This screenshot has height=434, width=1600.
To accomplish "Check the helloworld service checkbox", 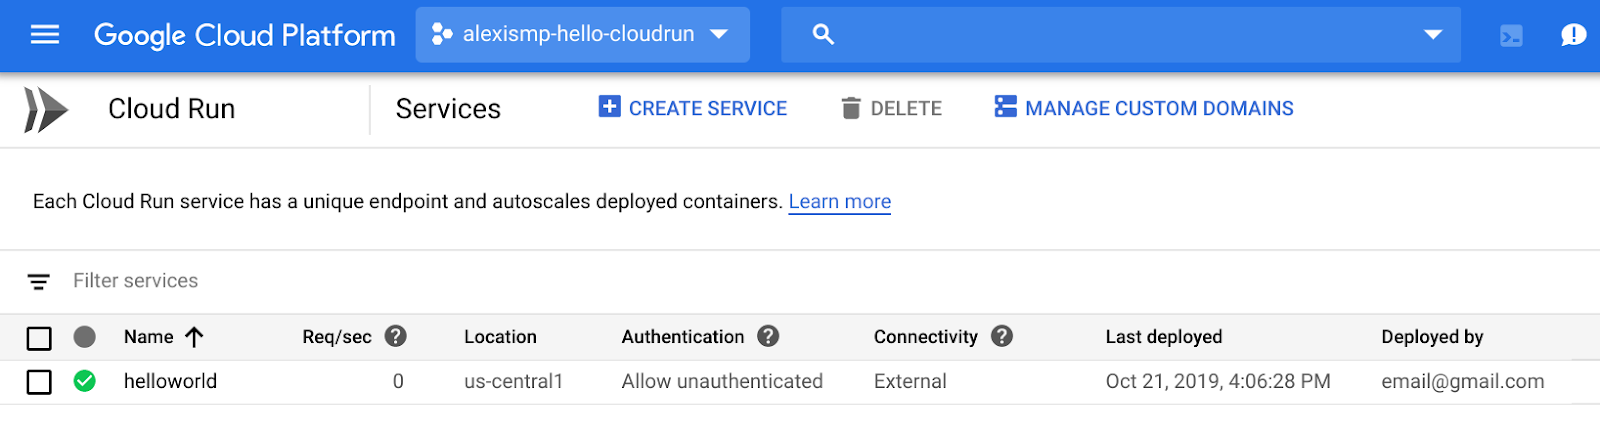I will coord(39,382).
